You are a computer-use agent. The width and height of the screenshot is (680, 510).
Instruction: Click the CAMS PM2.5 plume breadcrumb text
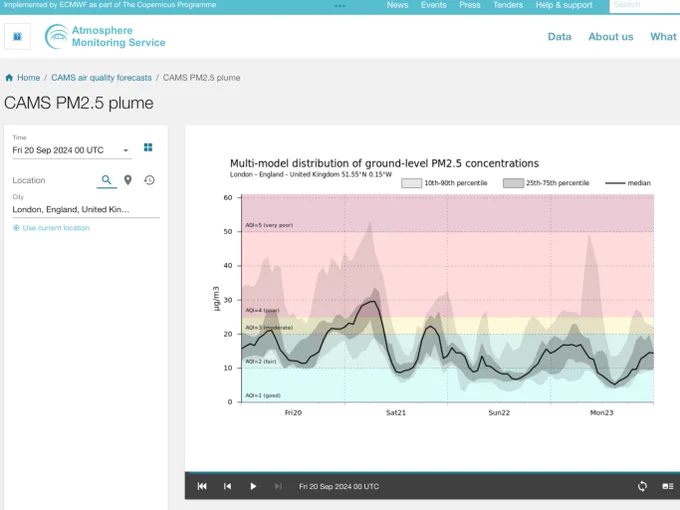[x=201, y=78]
